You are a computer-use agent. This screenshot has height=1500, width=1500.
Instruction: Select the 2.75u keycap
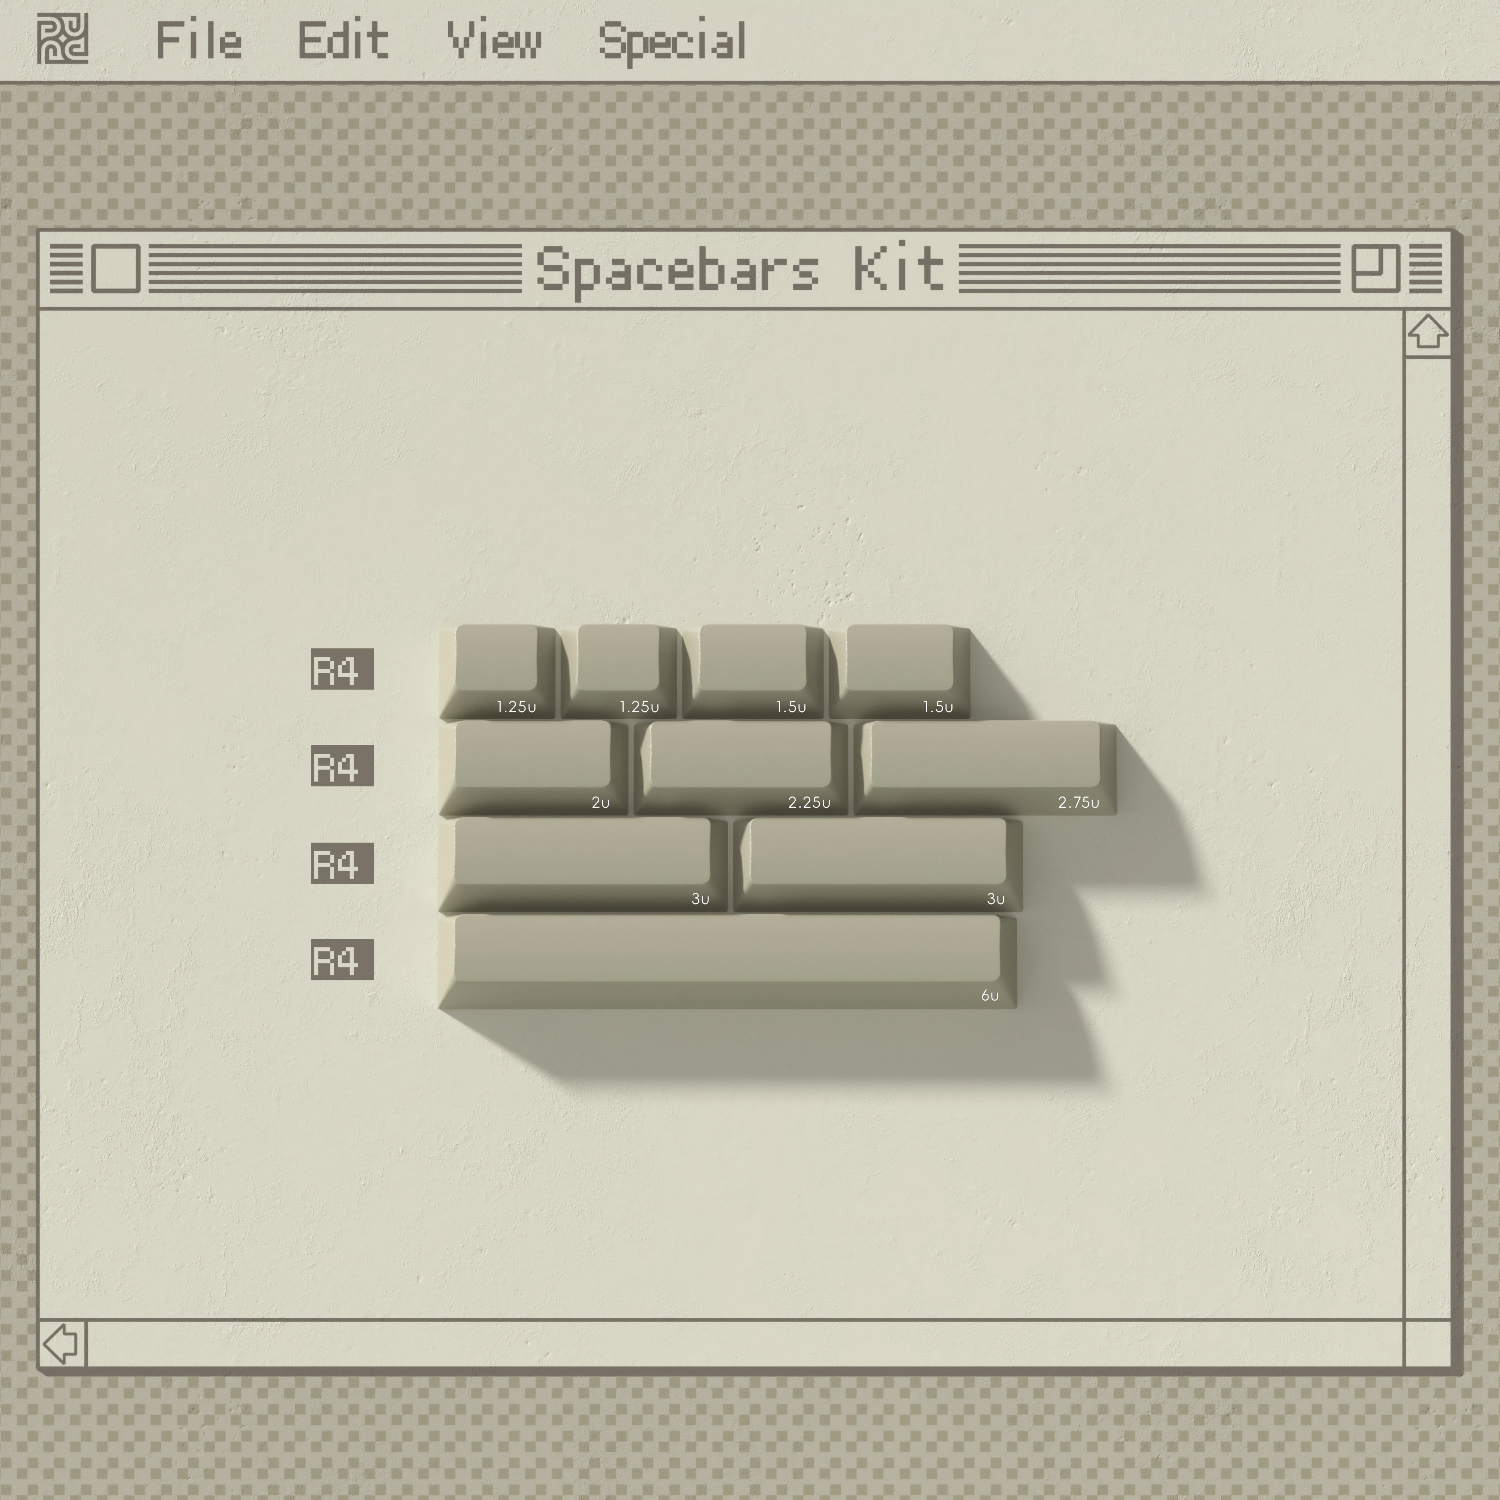986,768
